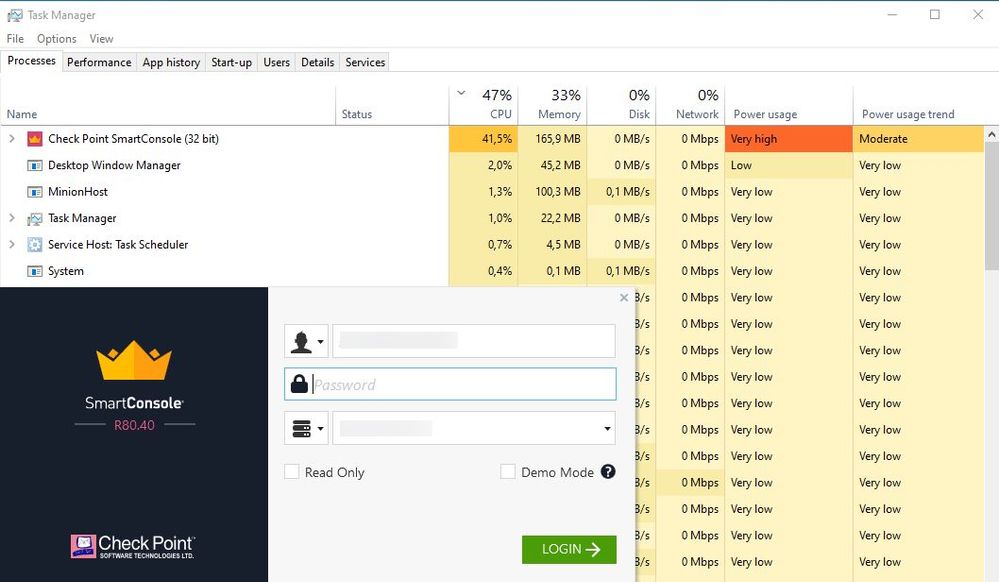Switch to the Details tab
The image size is (999, 582).
pos(317,62)
